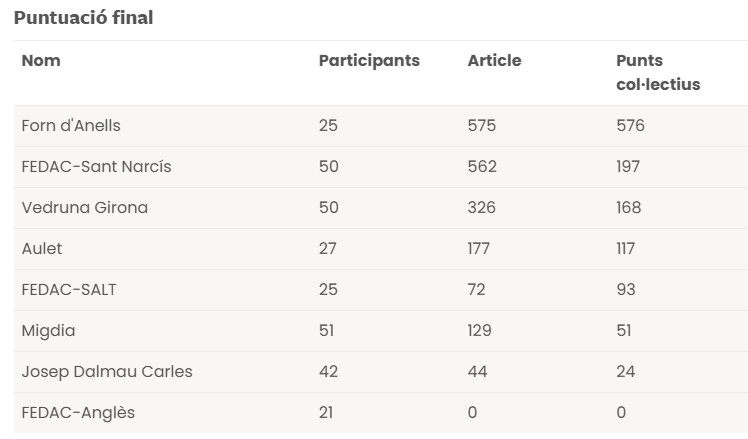Click Forn d'Anells collective points 576
Viewport: 748px width, 439px height.
630,126
